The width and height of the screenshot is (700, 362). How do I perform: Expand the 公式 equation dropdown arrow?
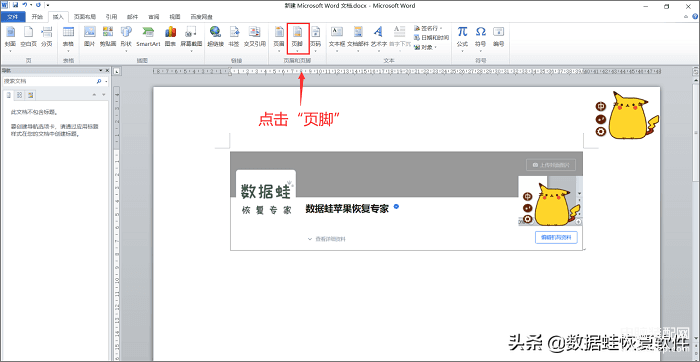[x=462, y=51]
